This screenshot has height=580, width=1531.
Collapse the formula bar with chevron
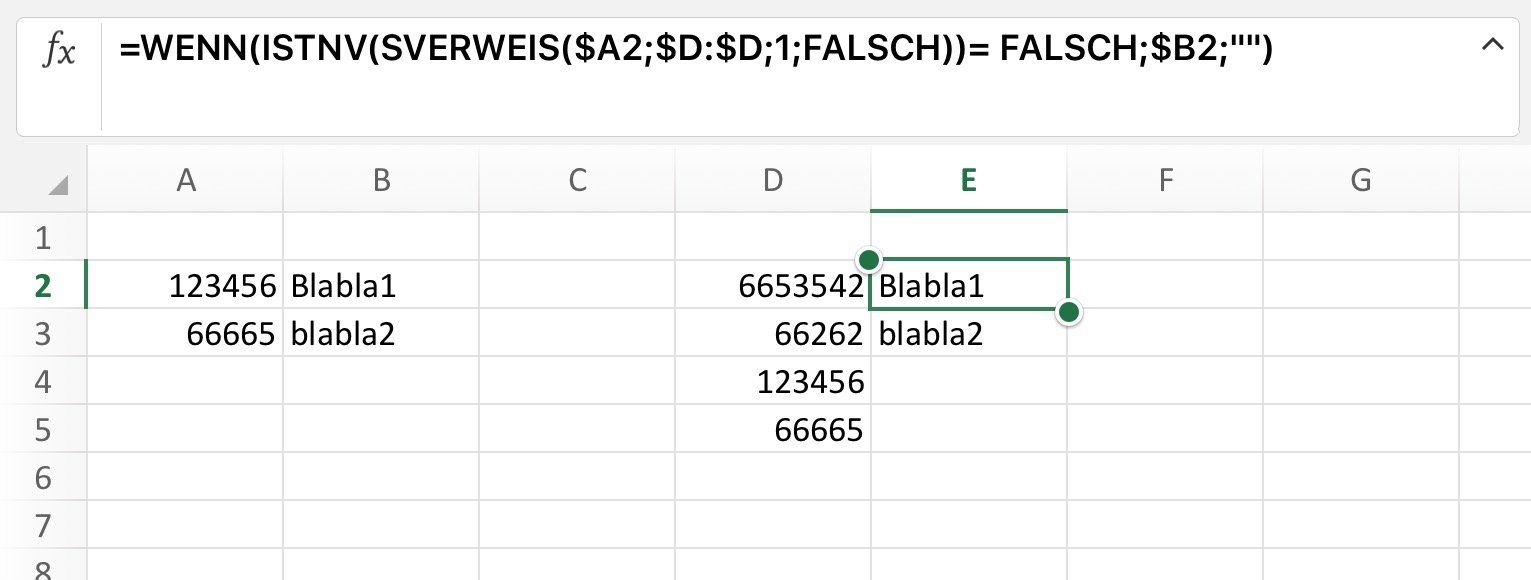coord(1491,45)
